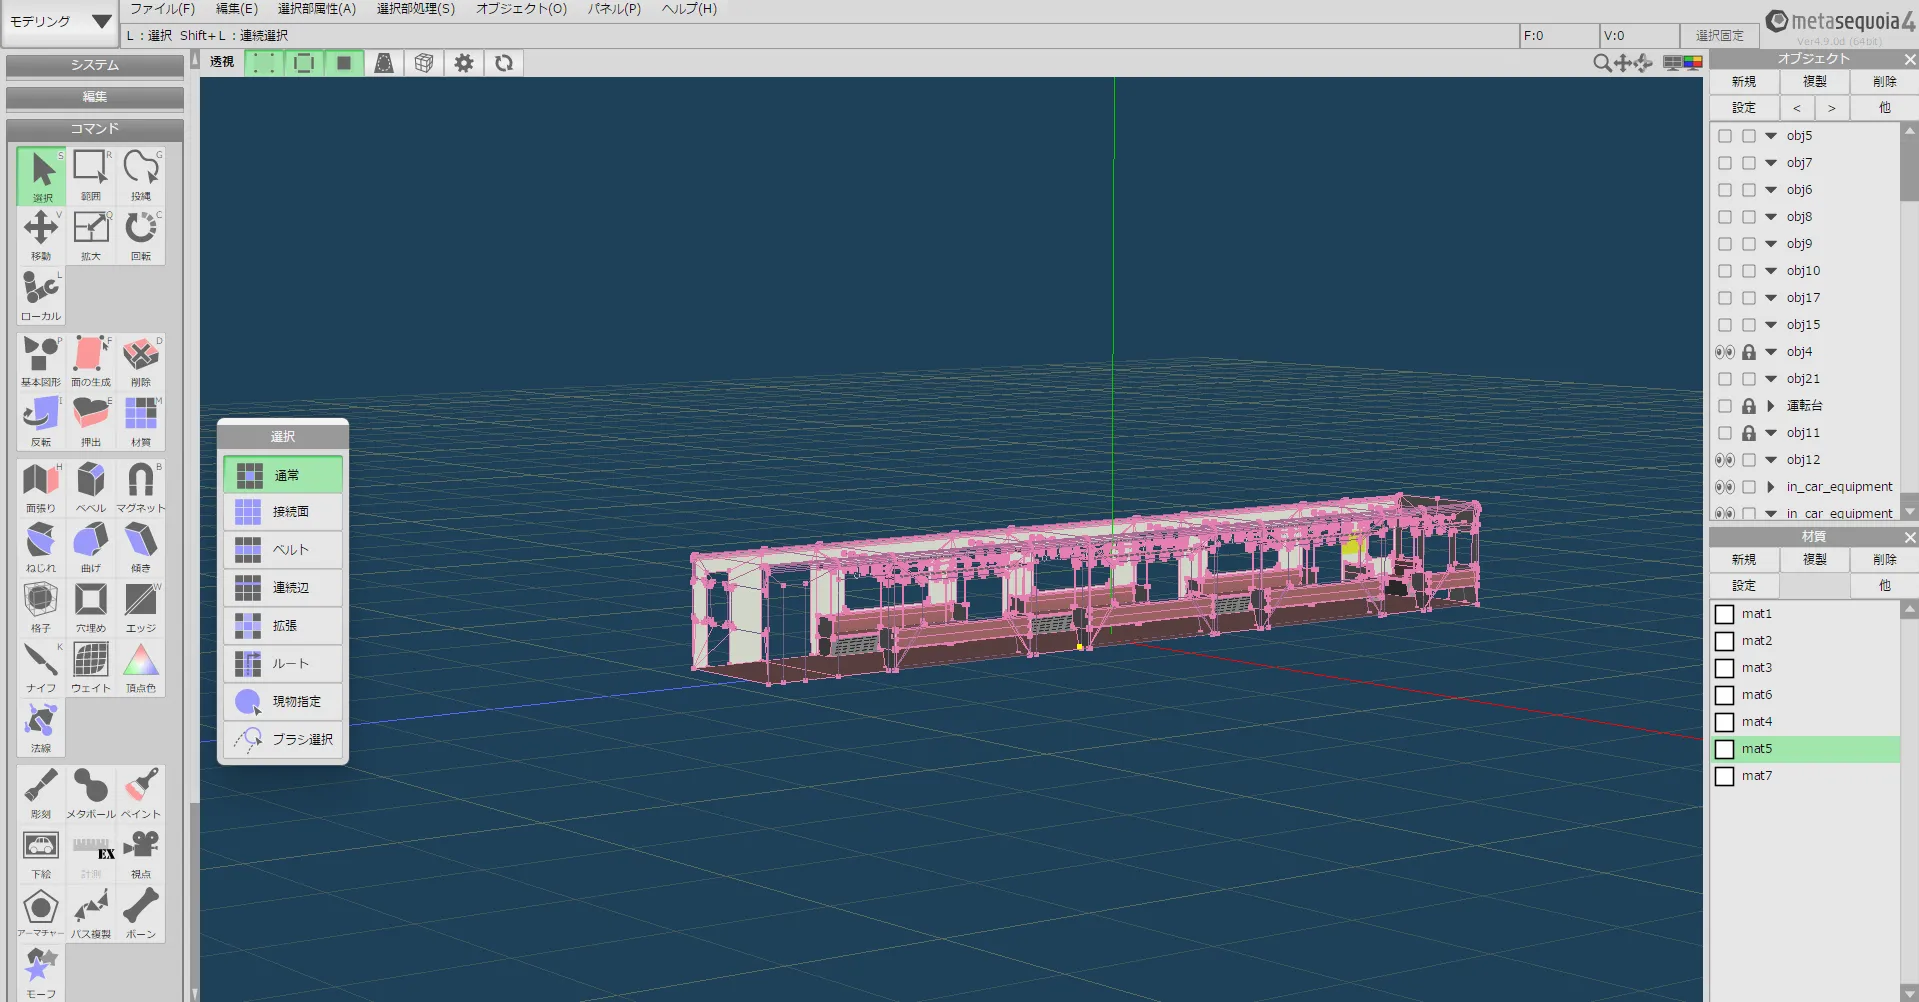Choose ベルト in the selection panel
Screen dimensions: 1919x1002
284,550
